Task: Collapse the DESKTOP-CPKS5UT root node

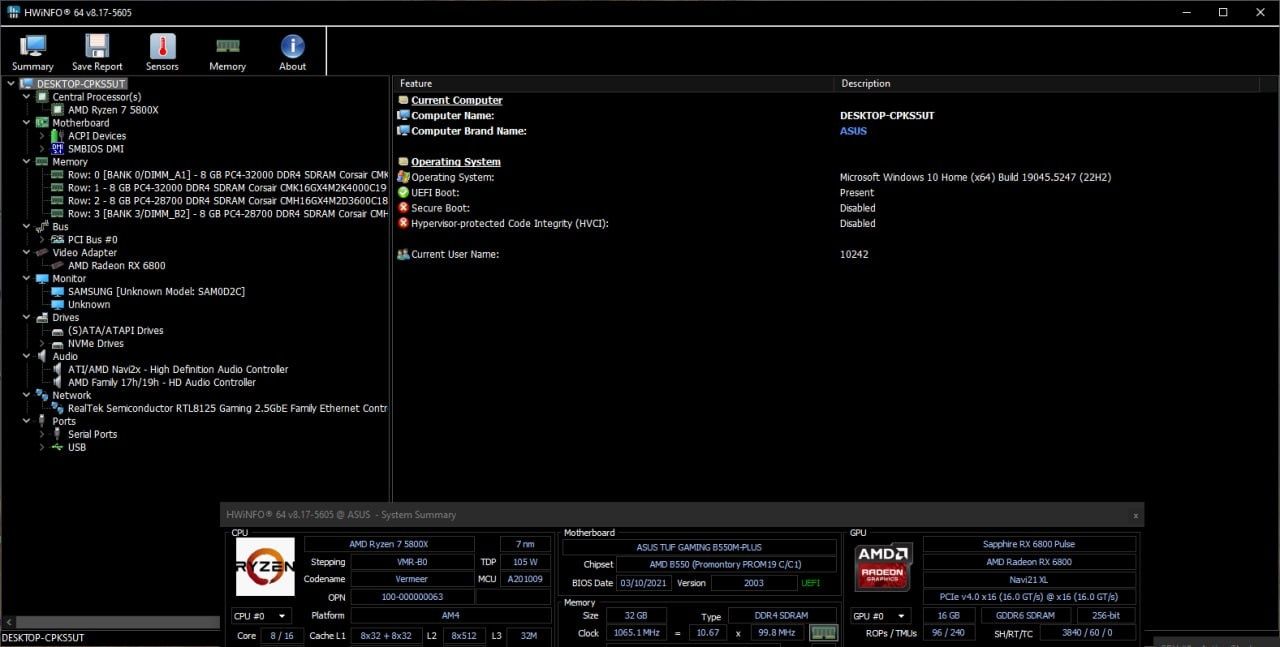Action: pyautogui.click(x=11, y=84)
